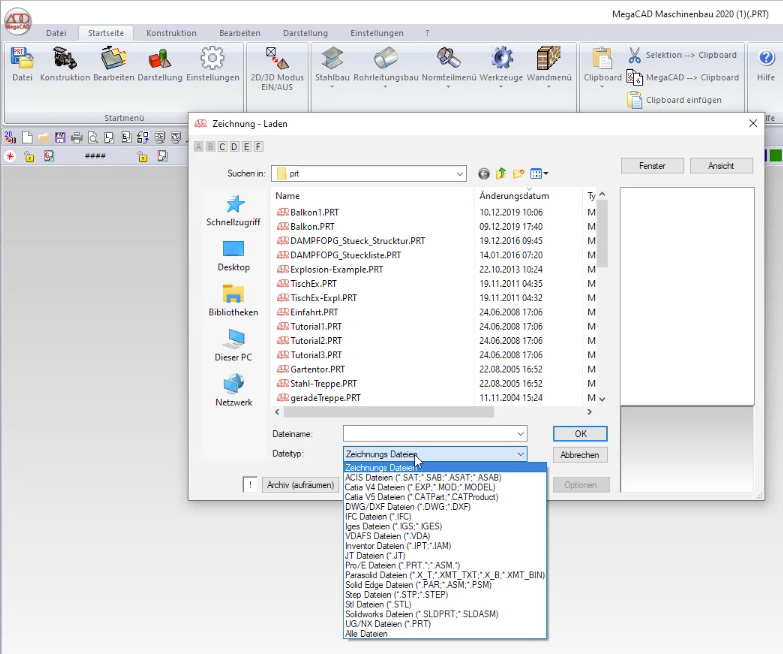Click the Netzwerk location icon

coord(233,389)
